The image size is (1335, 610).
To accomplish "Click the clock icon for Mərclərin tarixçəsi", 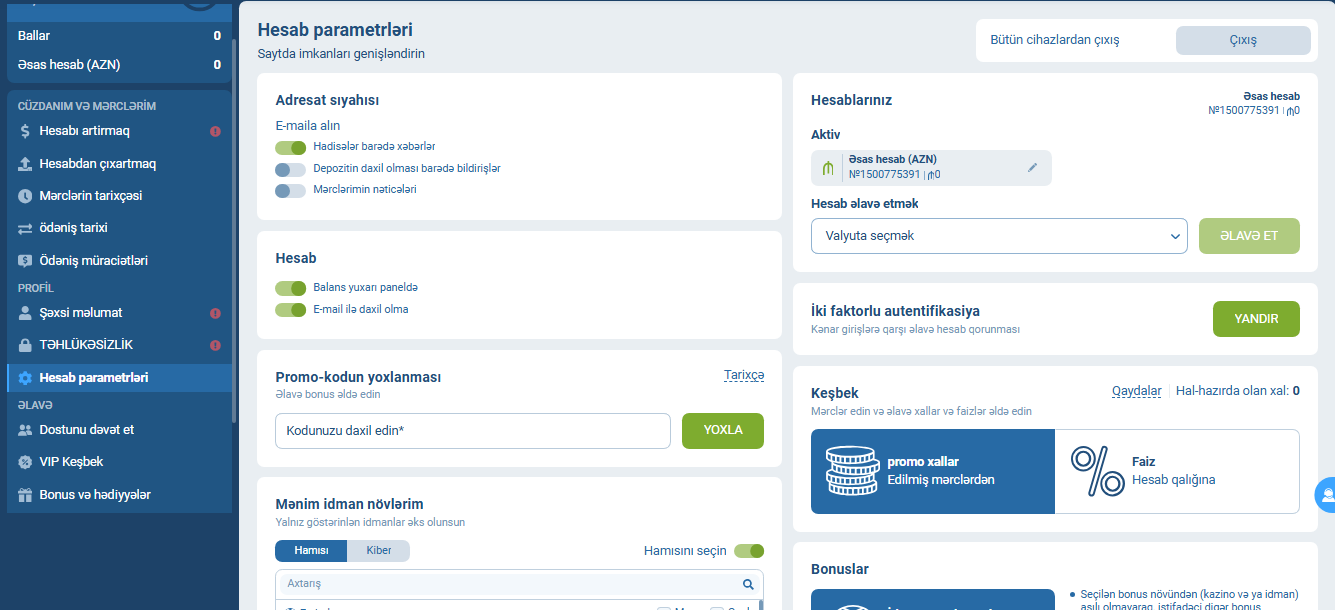I will (26, 196).
